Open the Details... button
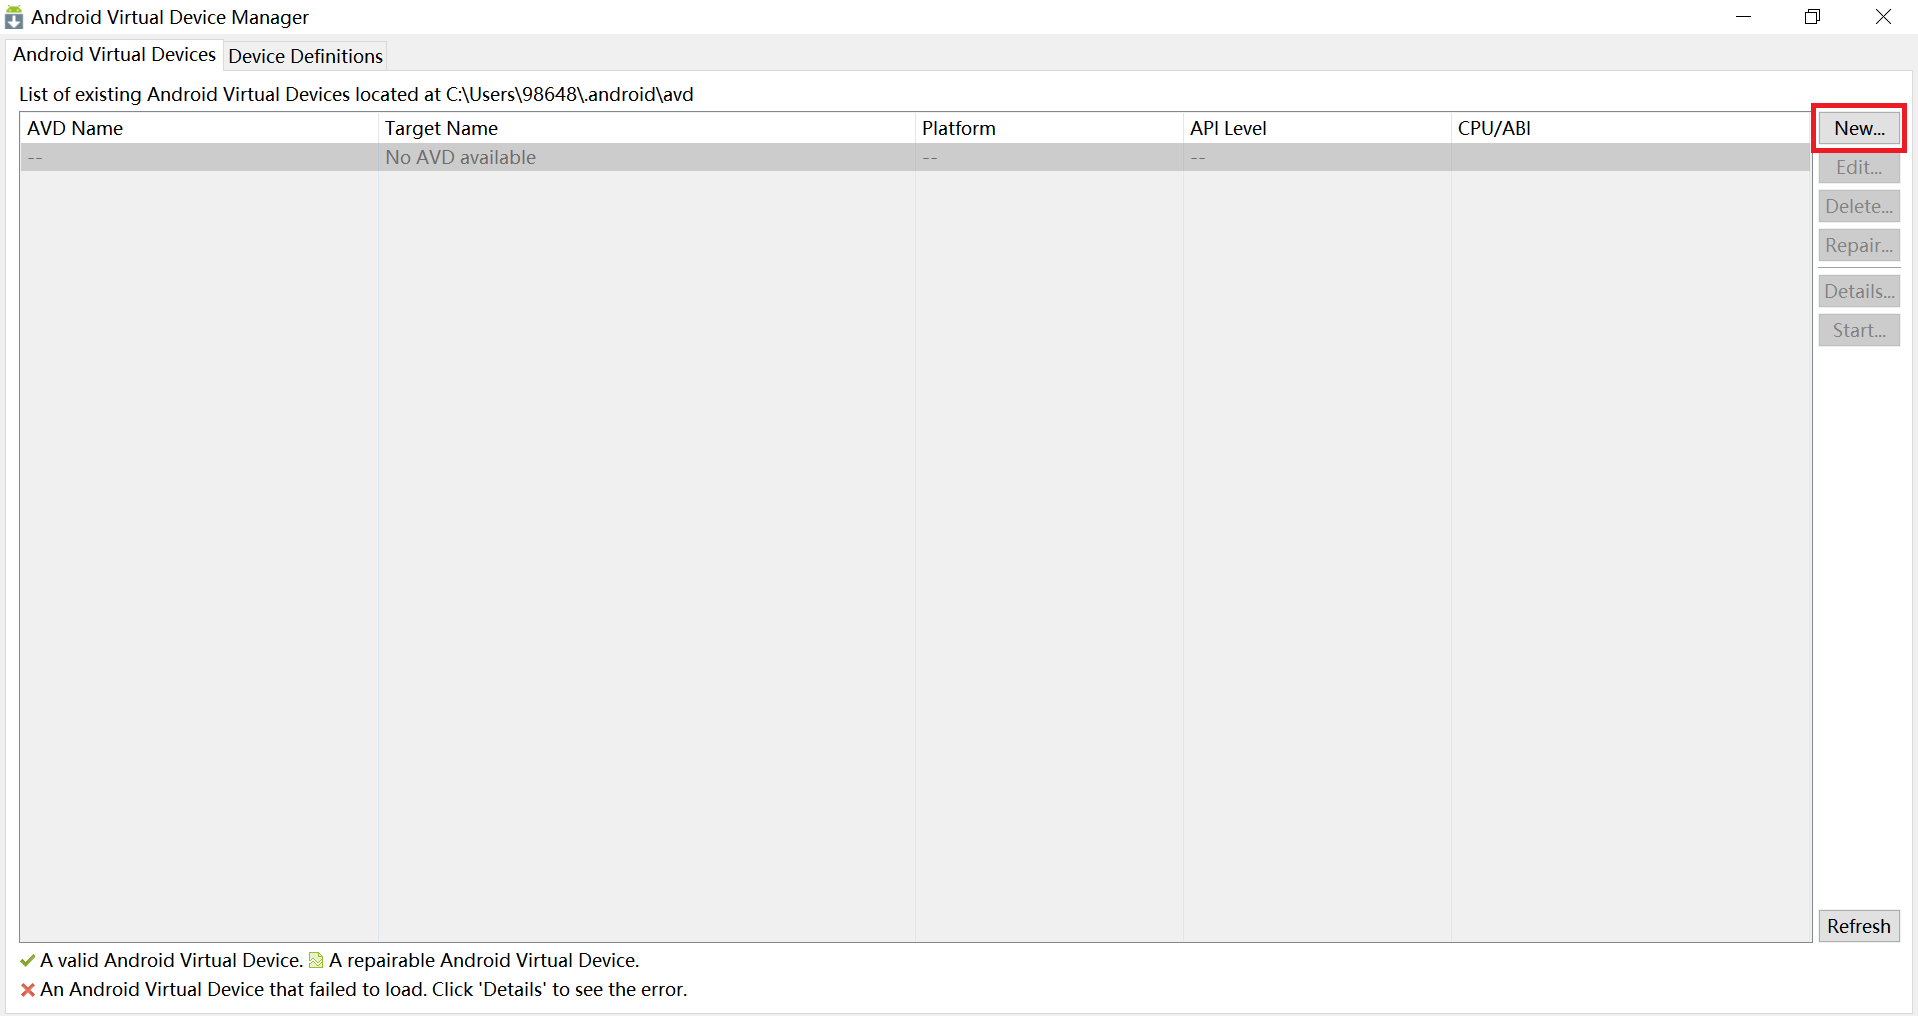1918x1016 pixels. (1859, 291)
